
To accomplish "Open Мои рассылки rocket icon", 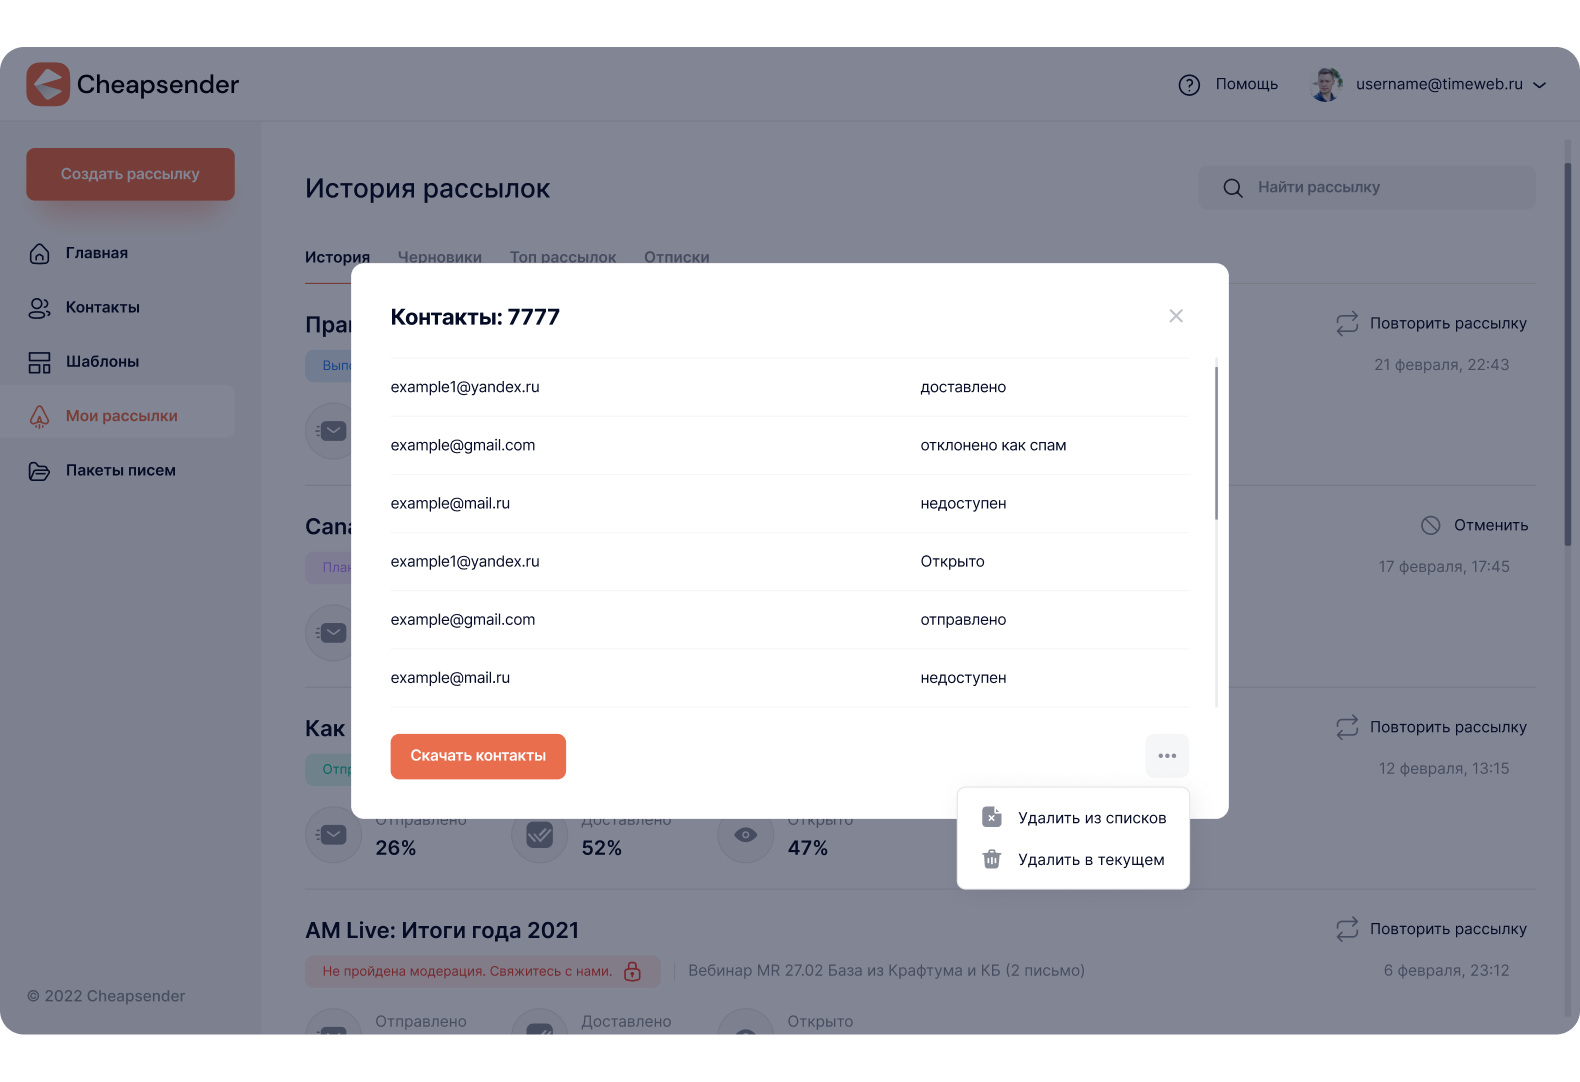I will click(39, 416).
